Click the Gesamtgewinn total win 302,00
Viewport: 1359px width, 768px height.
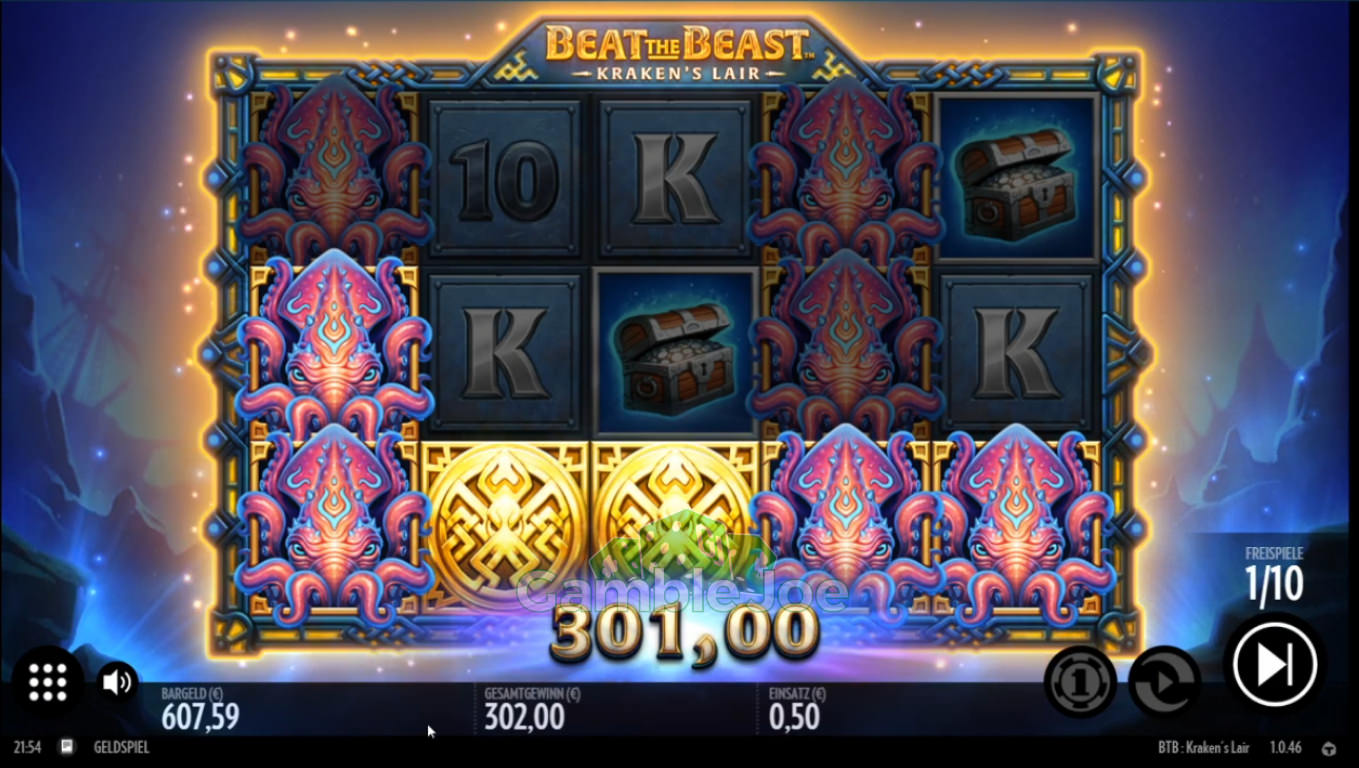[524, 717]
